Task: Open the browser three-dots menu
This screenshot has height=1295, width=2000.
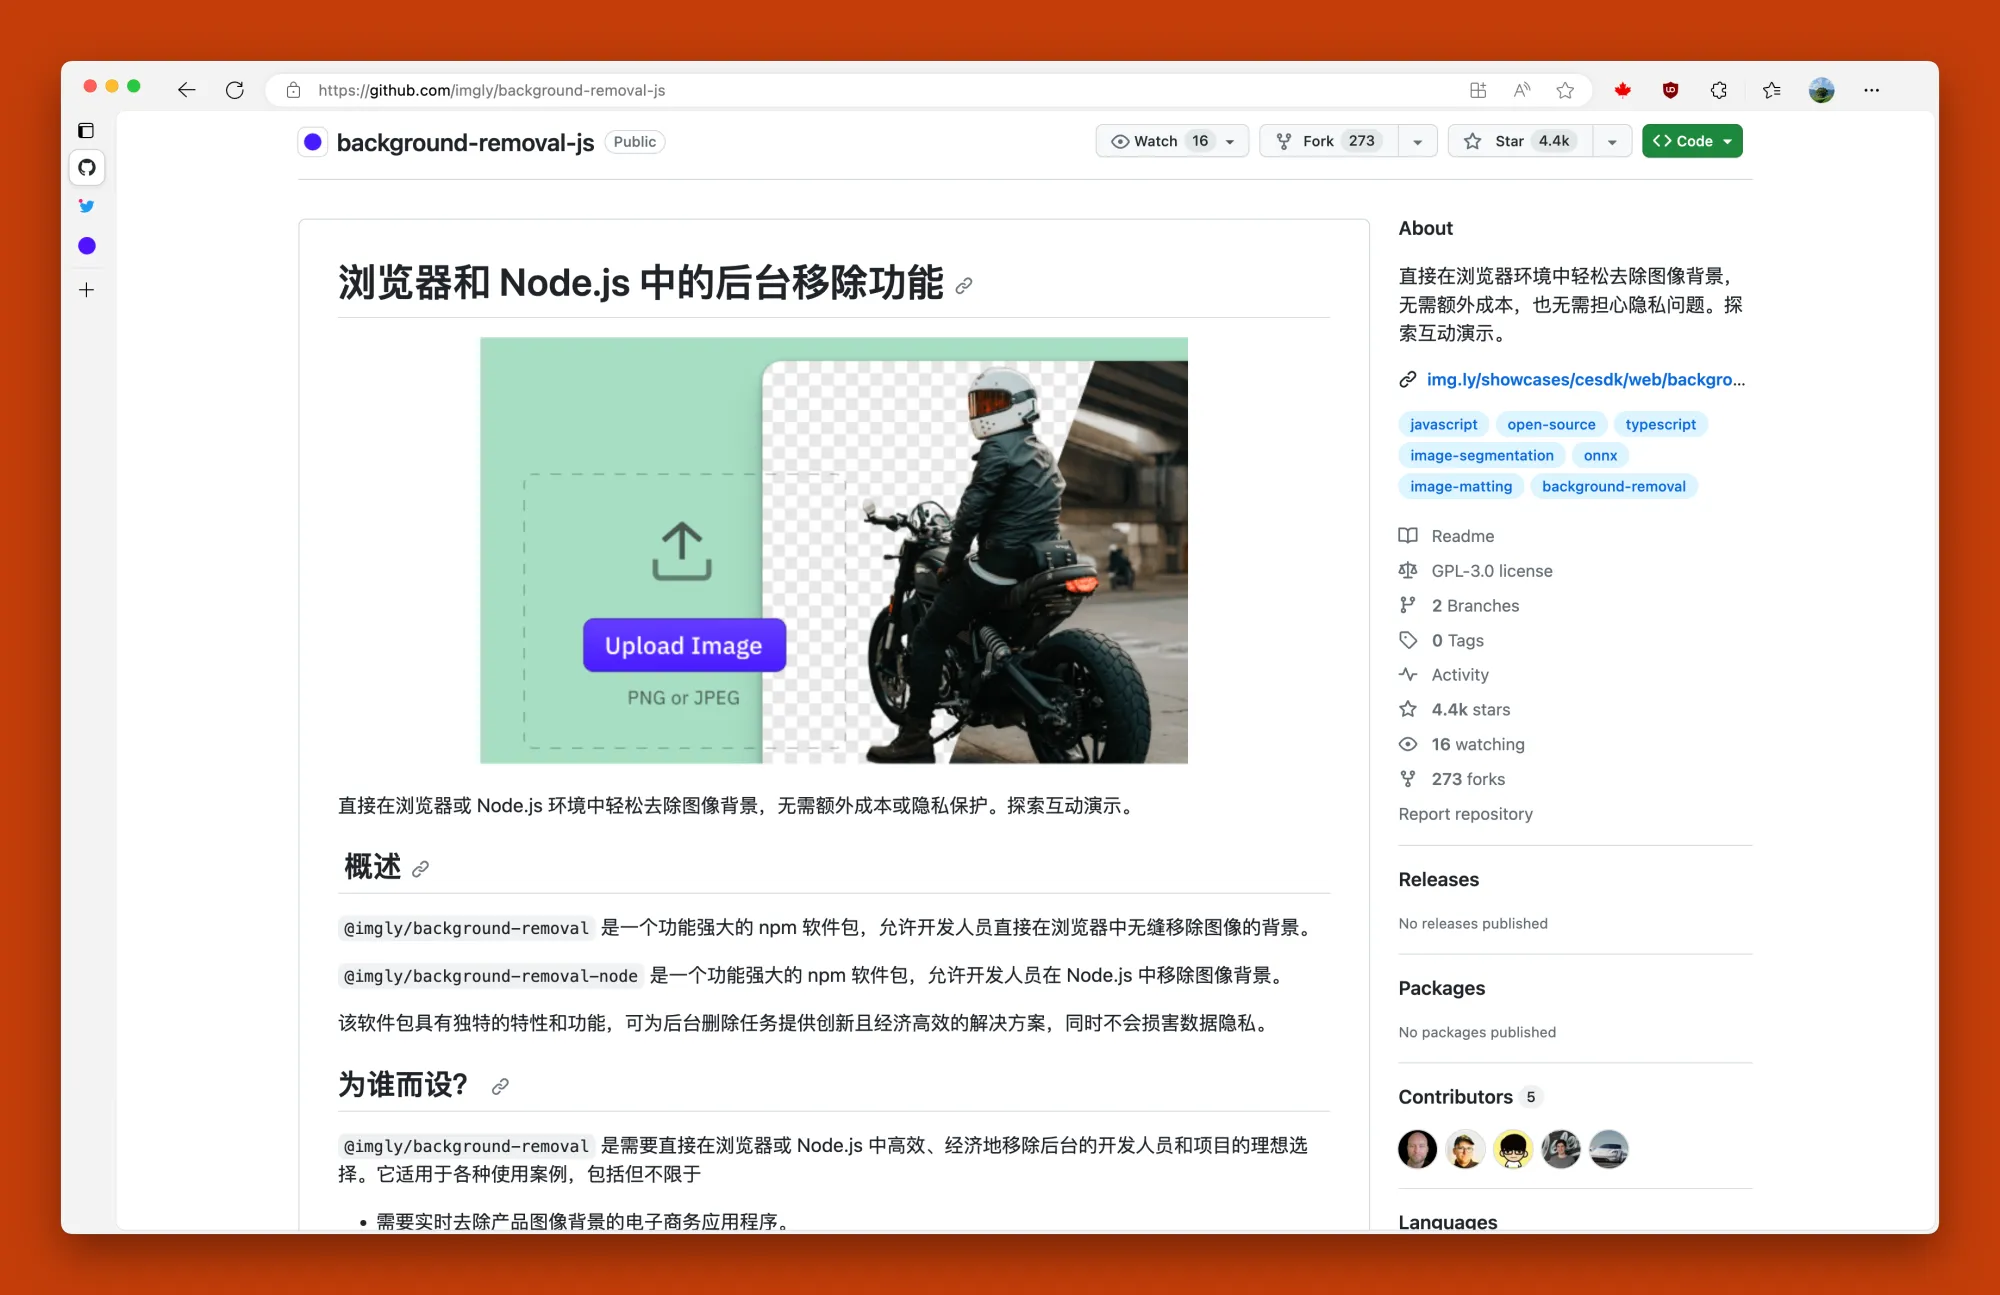Action: coord(1871,90)
